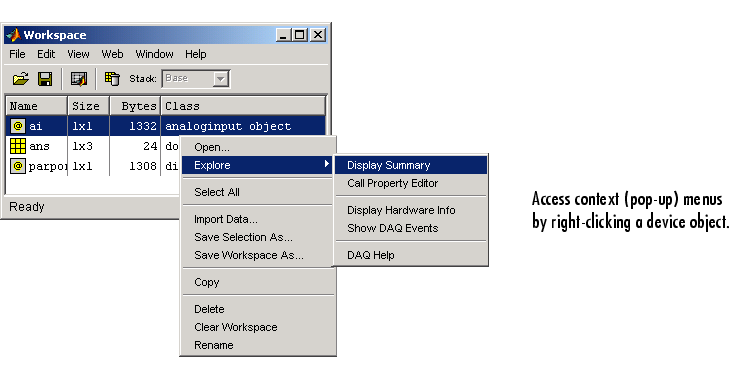Viewport: 750px width, 367px height.
Task: Click the Save Workspace floppy disk icon
Action: pos(45,78)
